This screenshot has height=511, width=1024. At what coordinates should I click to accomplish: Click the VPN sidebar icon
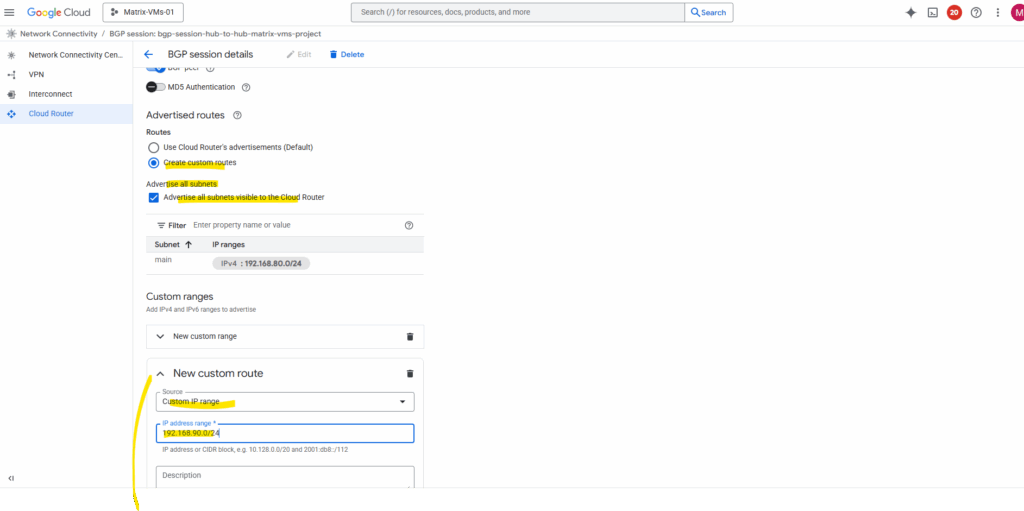(11, 74)
